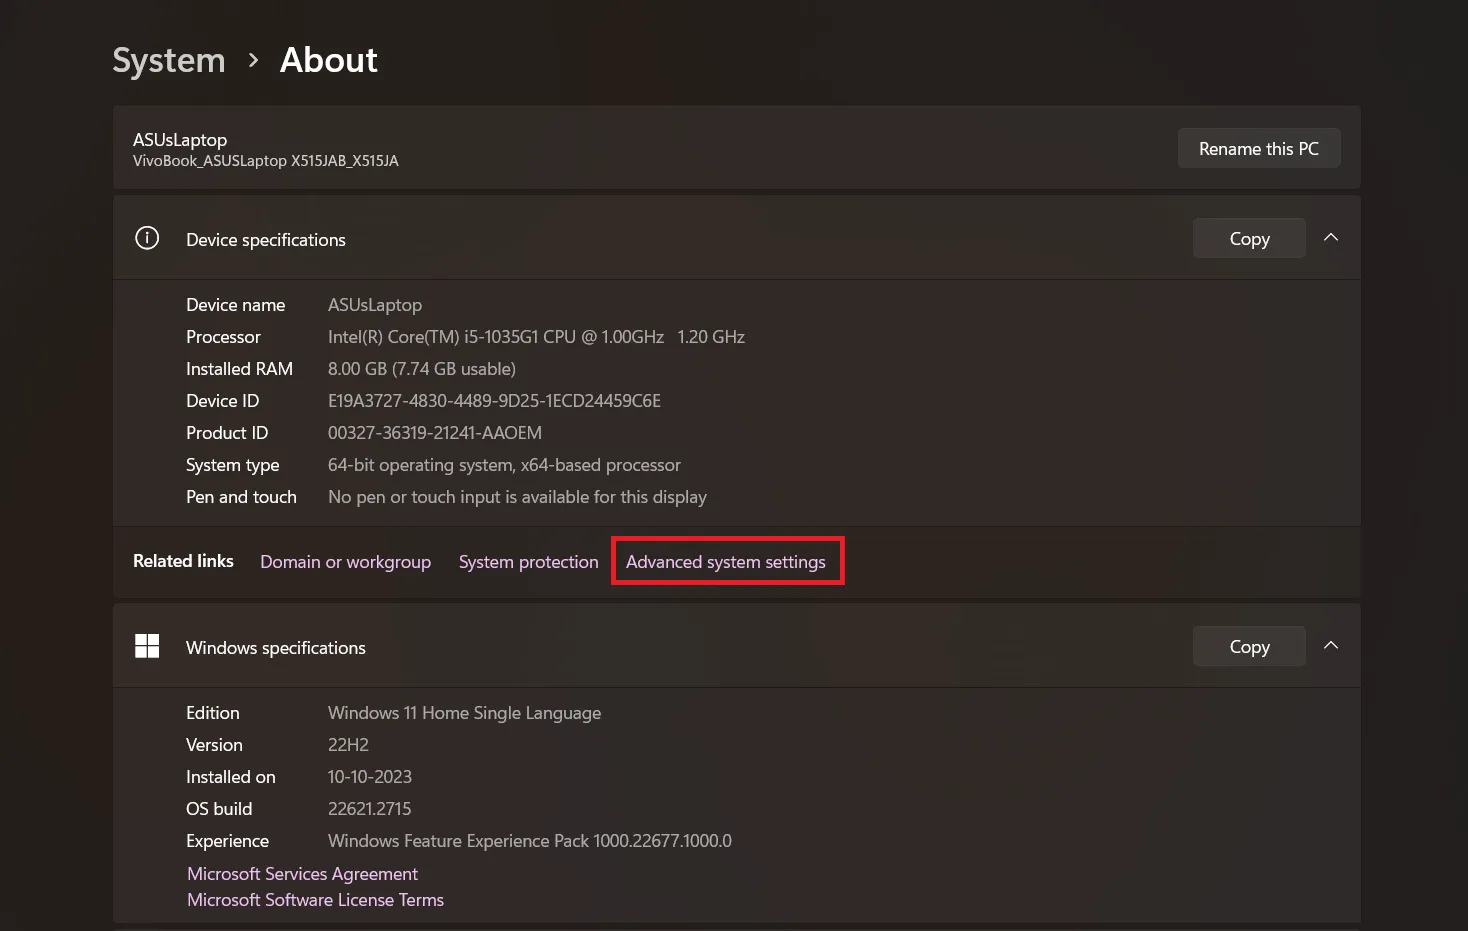Click the Processor value Intel Core i5-1035G1
Screen dimensions: 1468x931
coord(536,337)
